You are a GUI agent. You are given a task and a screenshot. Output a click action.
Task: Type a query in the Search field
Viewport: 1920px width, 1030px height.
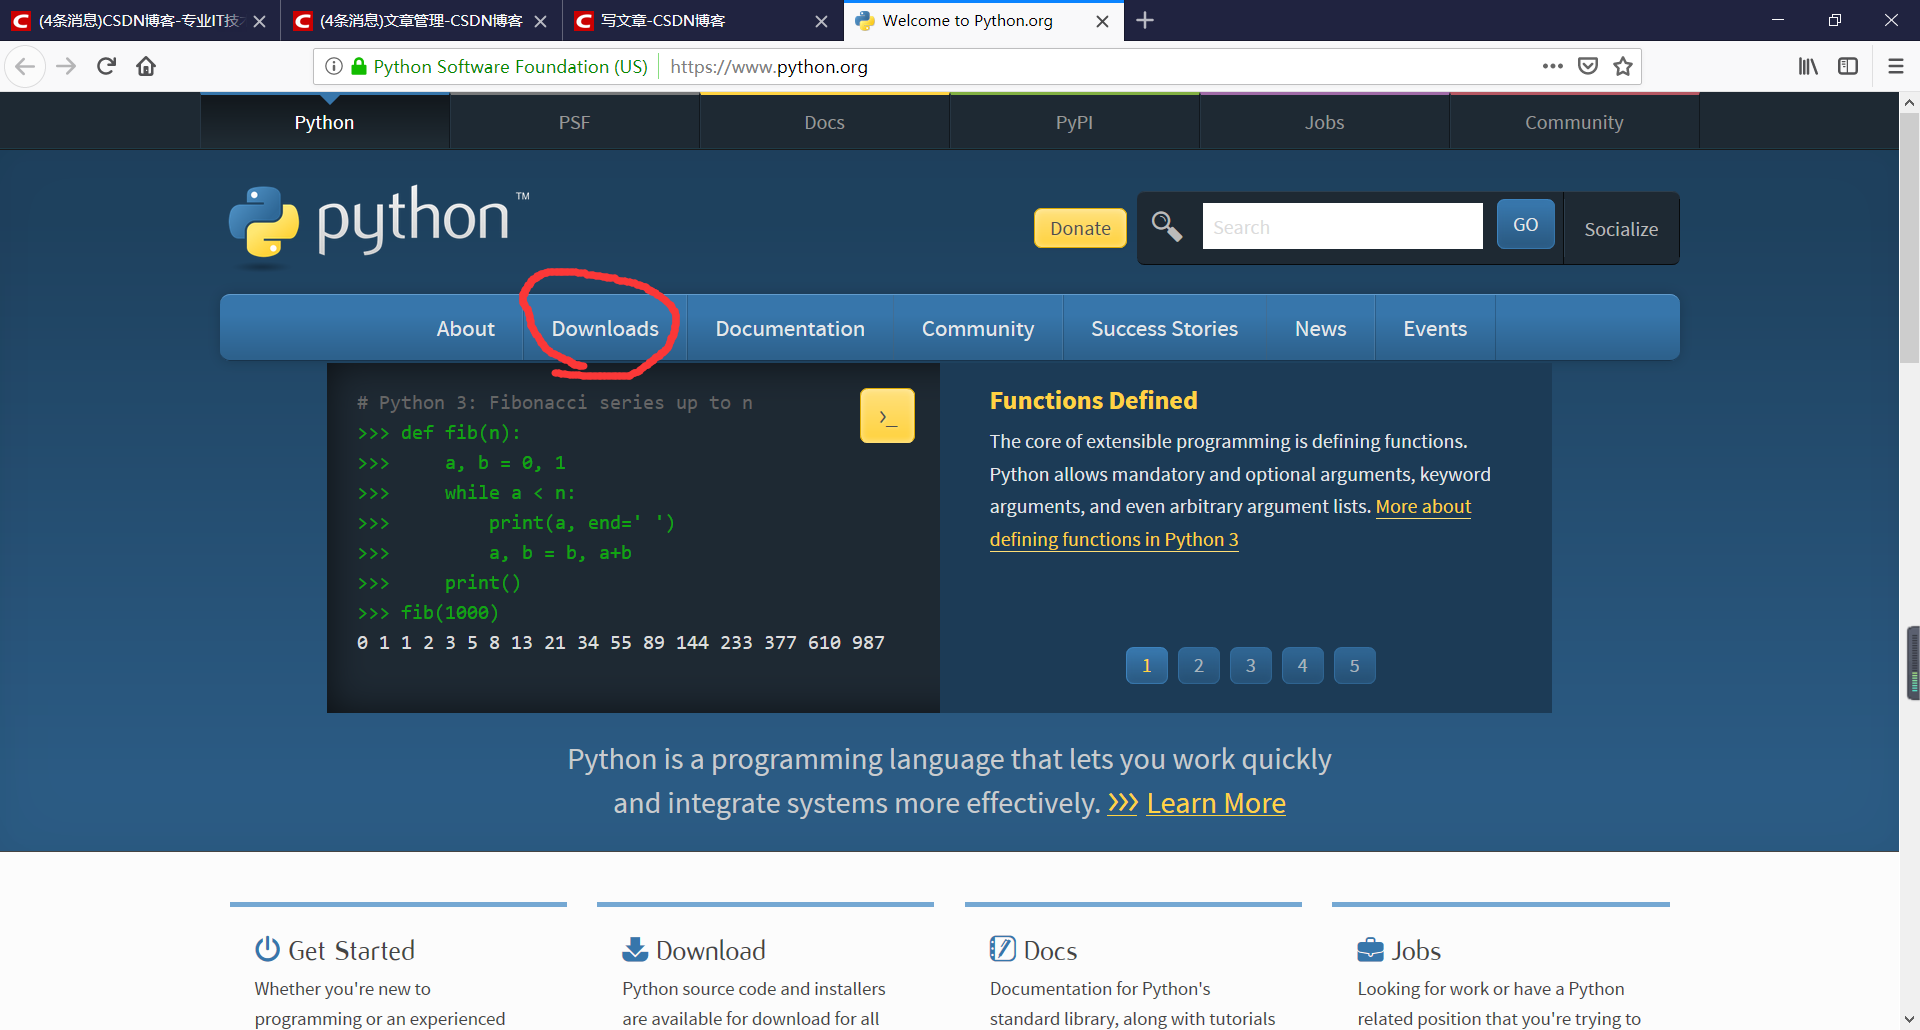tap(1342, 226)
